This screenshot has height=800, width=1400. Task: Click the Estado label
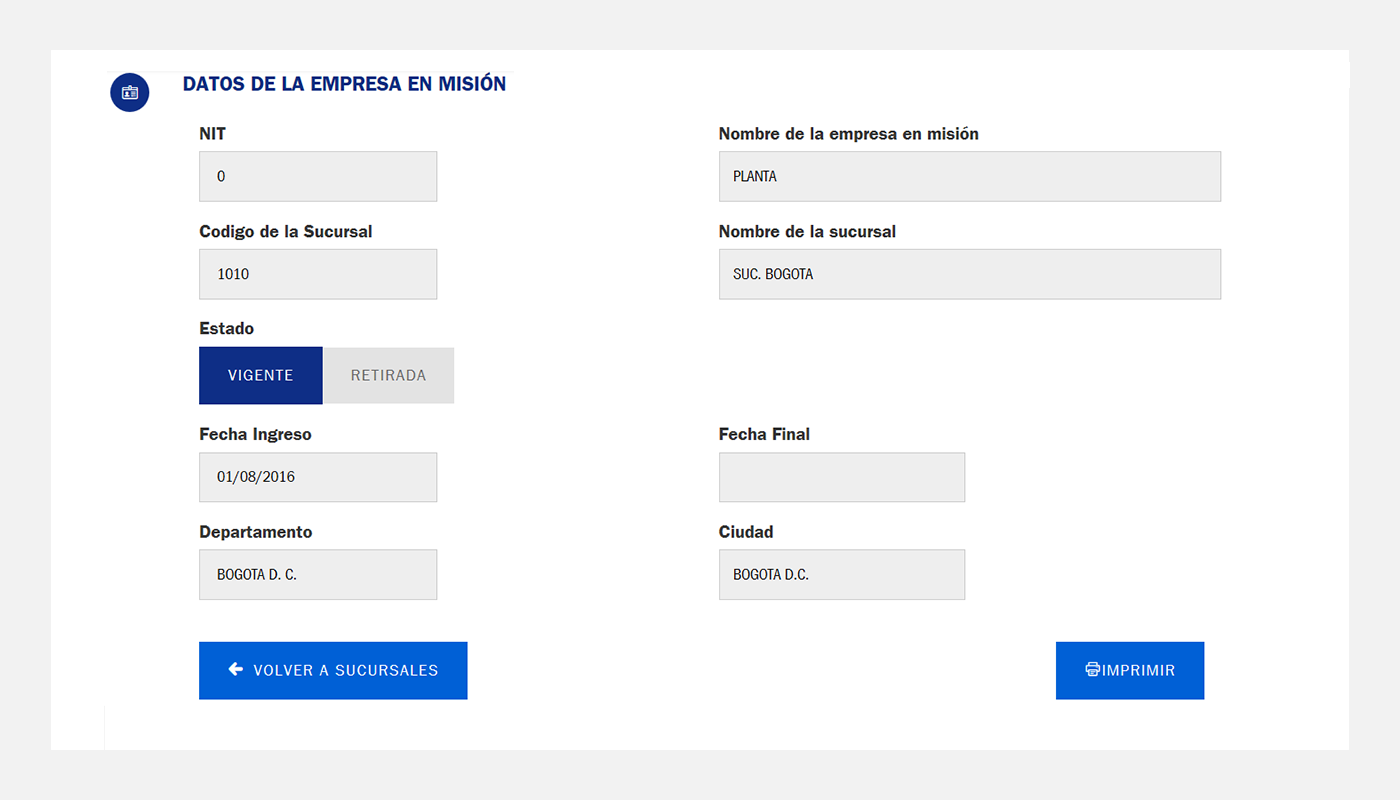[227, 329]
